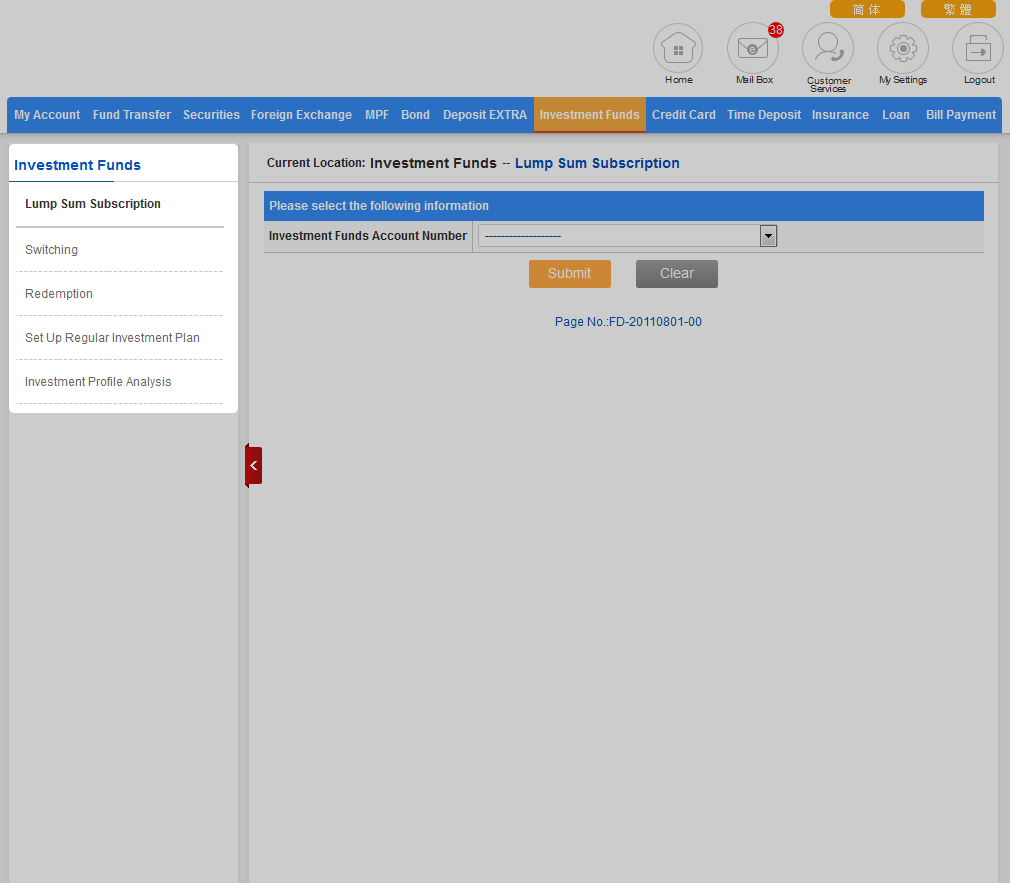Select Foreign Exchange in navigation bar

(x=301, y=115)
